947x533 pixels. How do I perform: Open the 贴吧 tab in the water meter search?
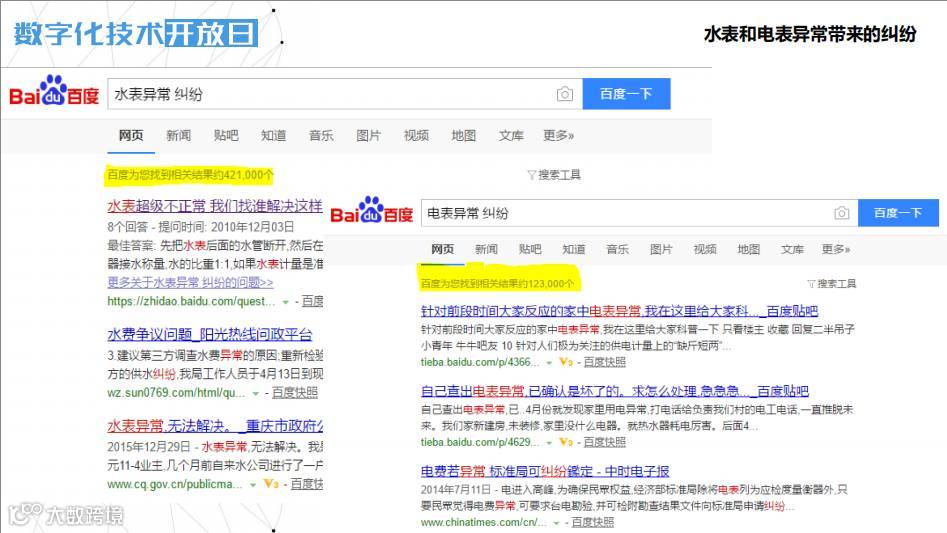[226, 135]
